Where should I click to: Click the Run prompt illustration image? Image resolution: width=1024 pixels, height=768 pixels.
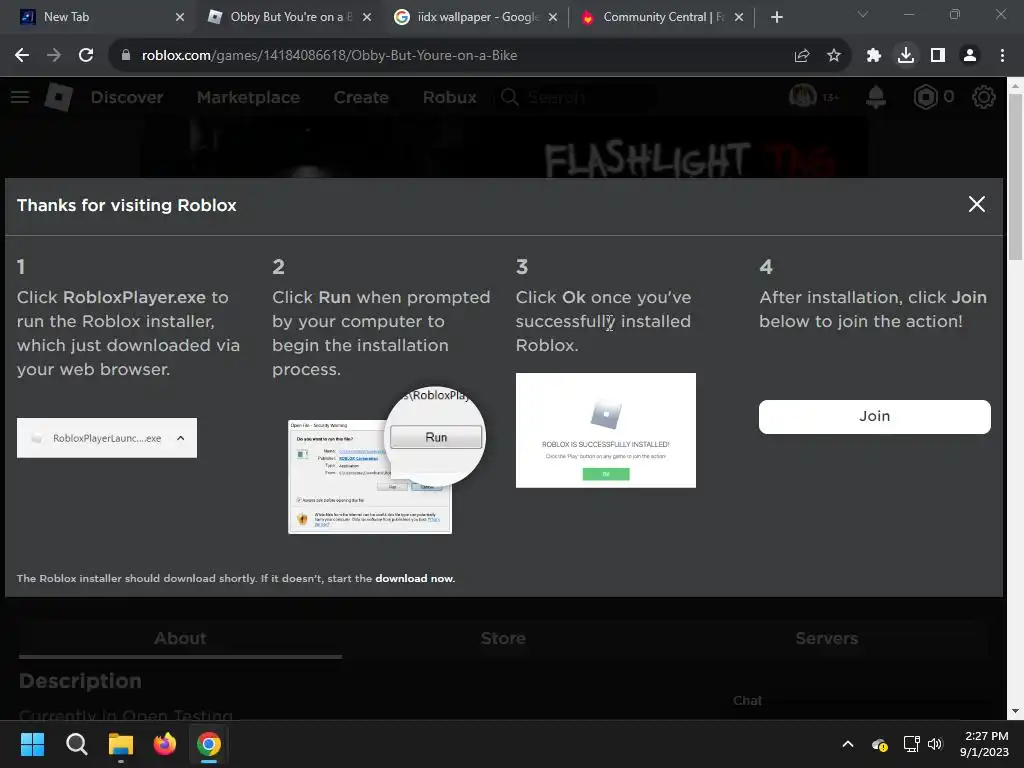click(x=386, y=460)
